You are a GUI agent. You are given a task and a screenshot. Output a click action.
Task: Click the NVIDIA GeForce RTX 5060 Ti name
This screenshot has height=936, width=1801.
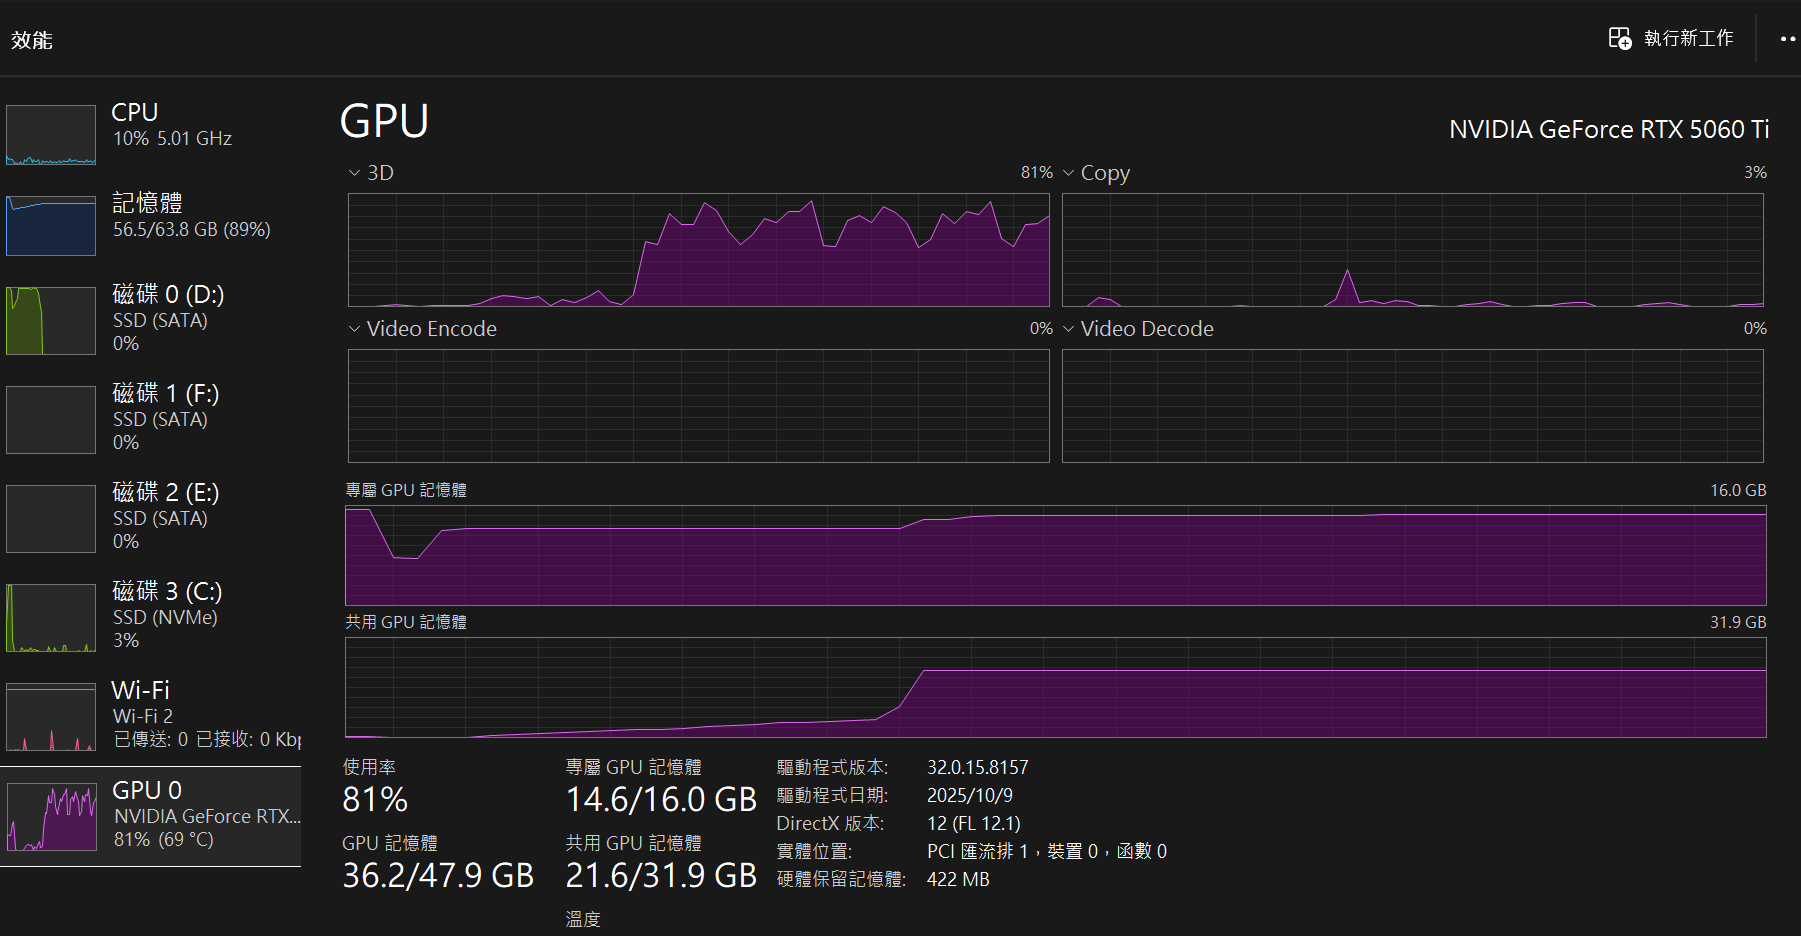1609,129
